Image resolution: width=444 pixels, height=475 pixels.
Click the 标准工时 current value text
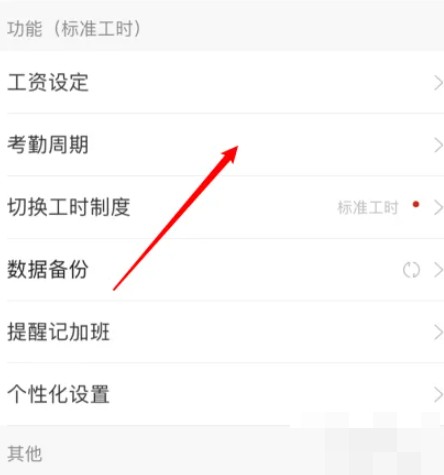tap(368, 208)
